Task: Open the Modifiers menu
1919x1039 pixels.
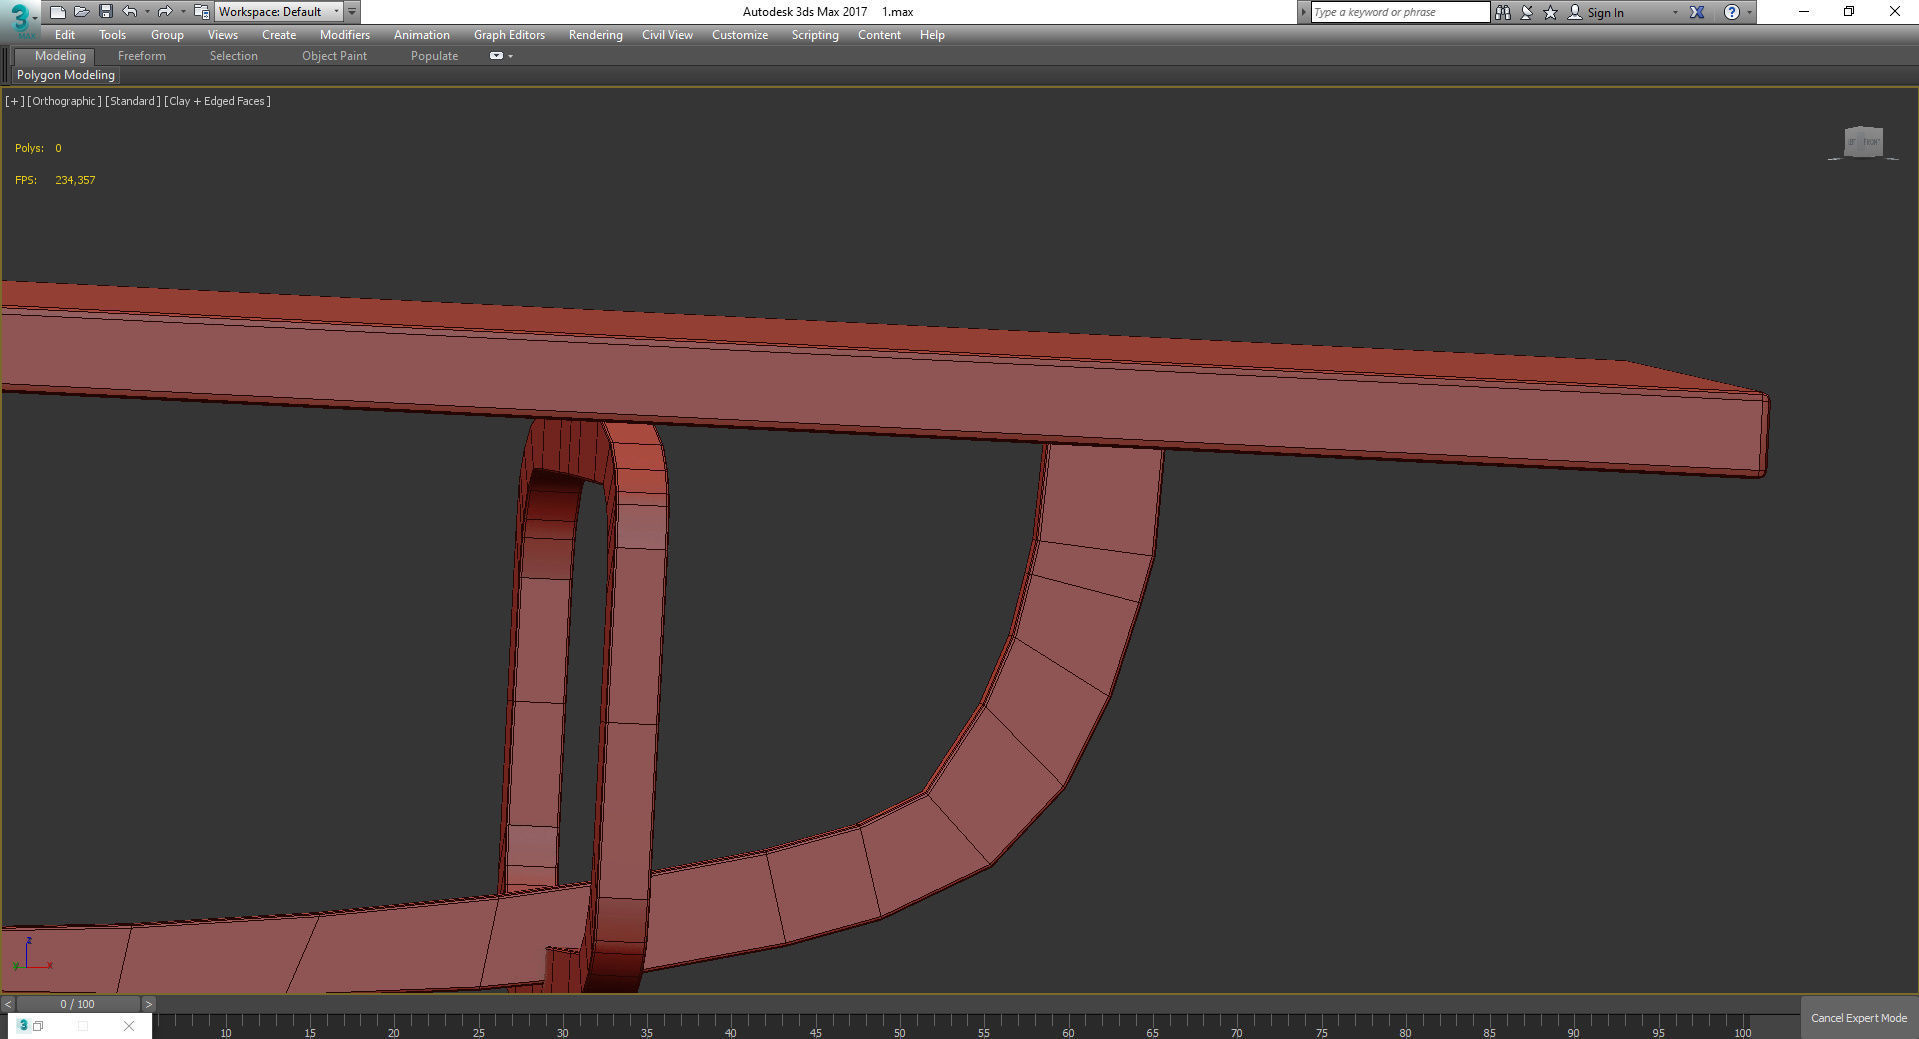Action: point(345,35)
